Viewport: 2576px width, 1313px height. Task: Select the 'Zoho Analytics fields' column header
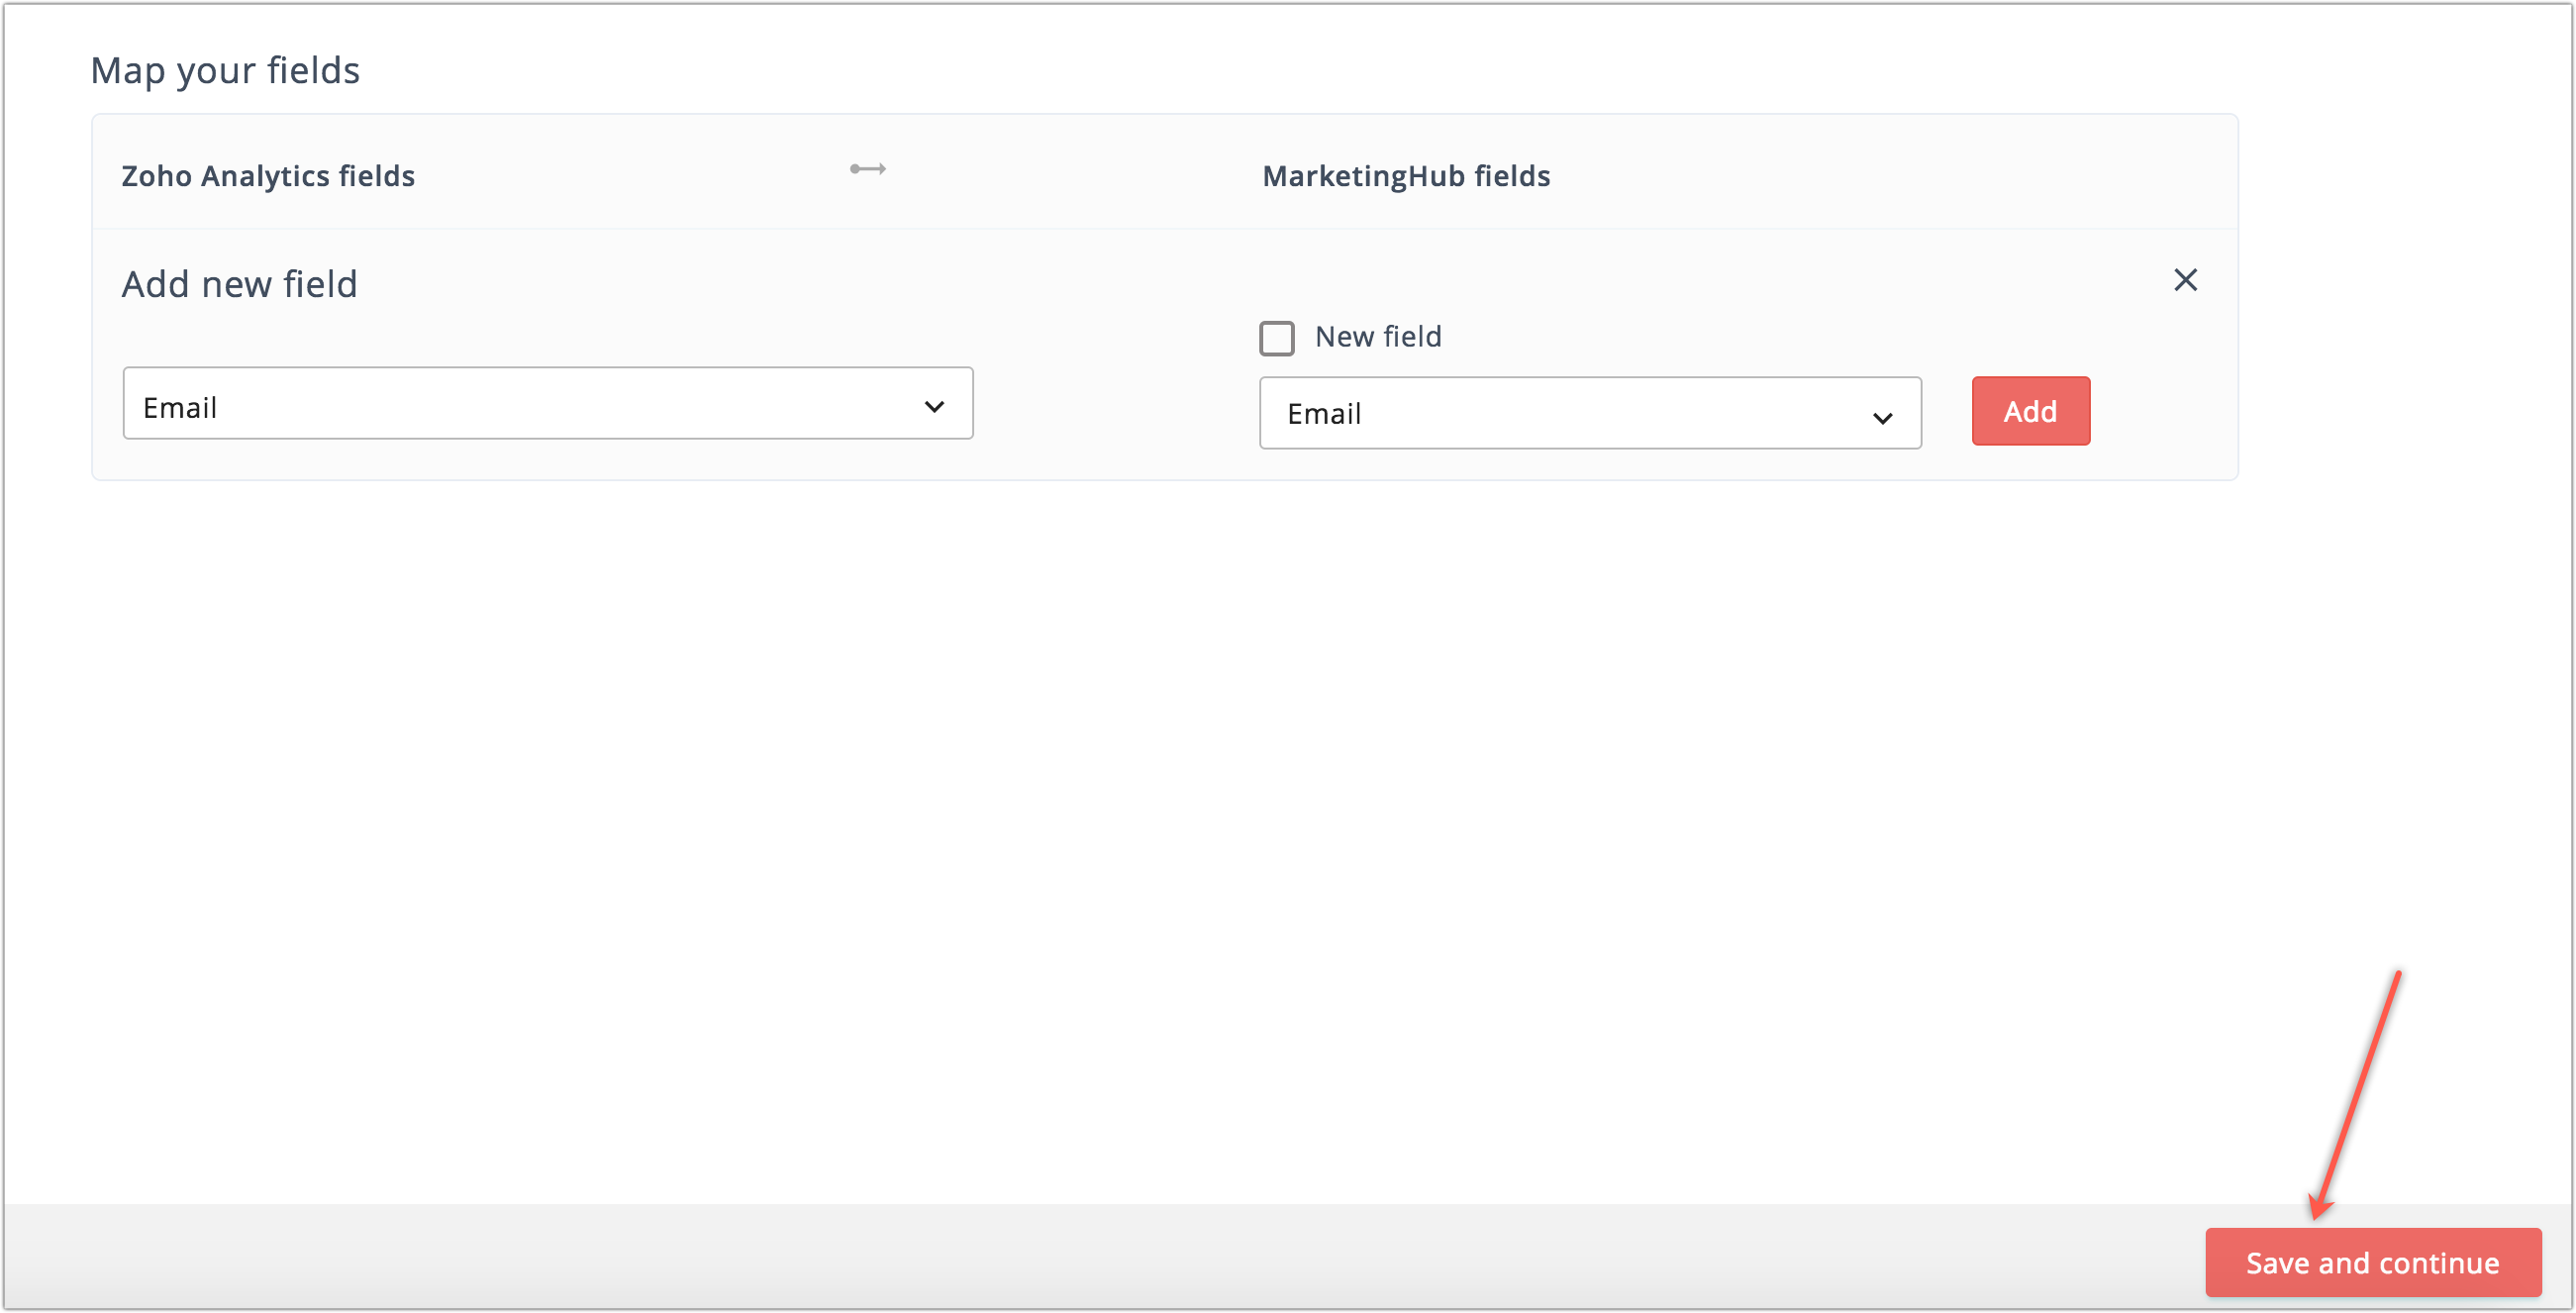pos(268,176)
